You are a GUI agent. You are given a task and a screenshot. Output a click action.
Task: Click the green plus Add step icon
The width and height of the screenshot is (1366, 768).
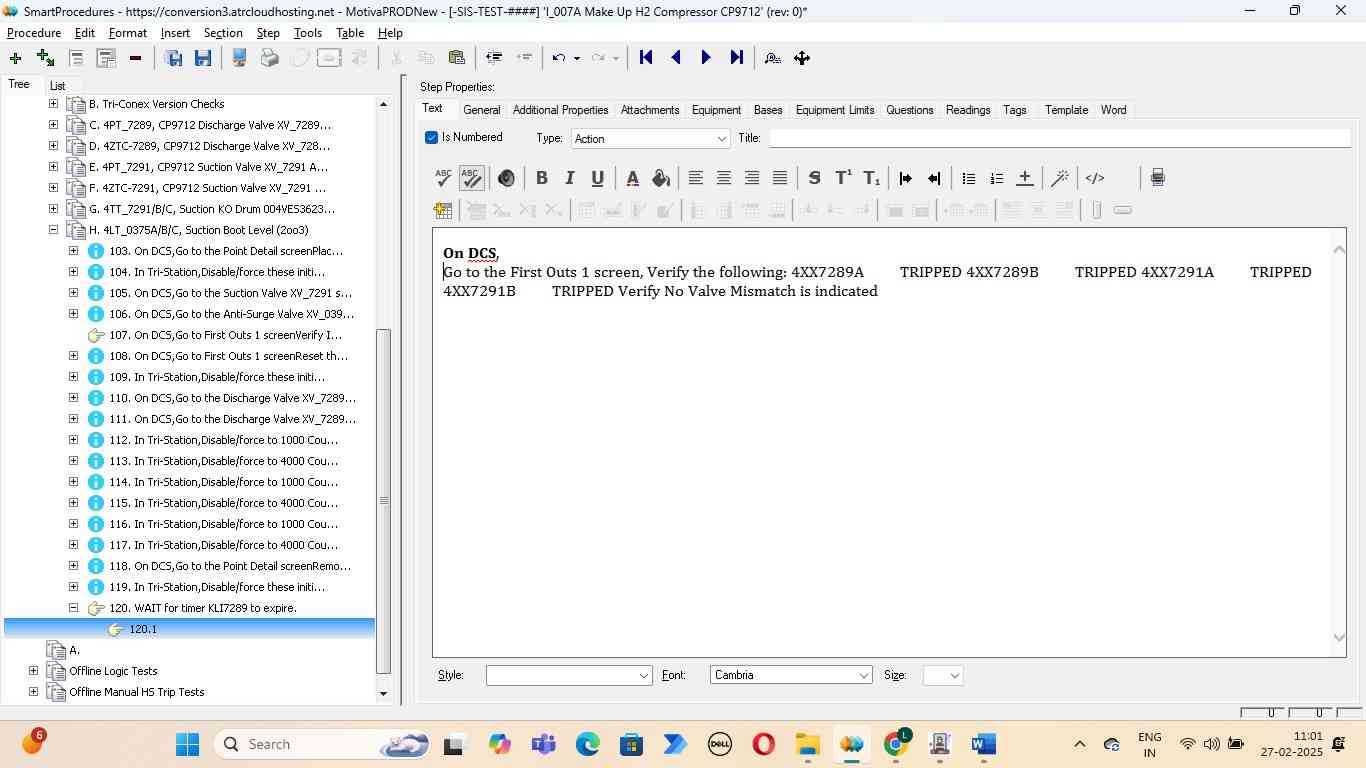click(x=15, y=58)
